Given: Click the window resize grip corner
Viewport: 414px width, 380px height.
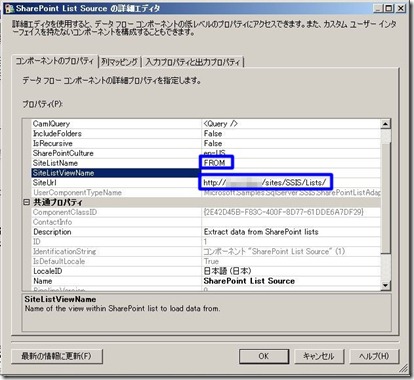Looking at the screenshot, I should tap(404, 368).
